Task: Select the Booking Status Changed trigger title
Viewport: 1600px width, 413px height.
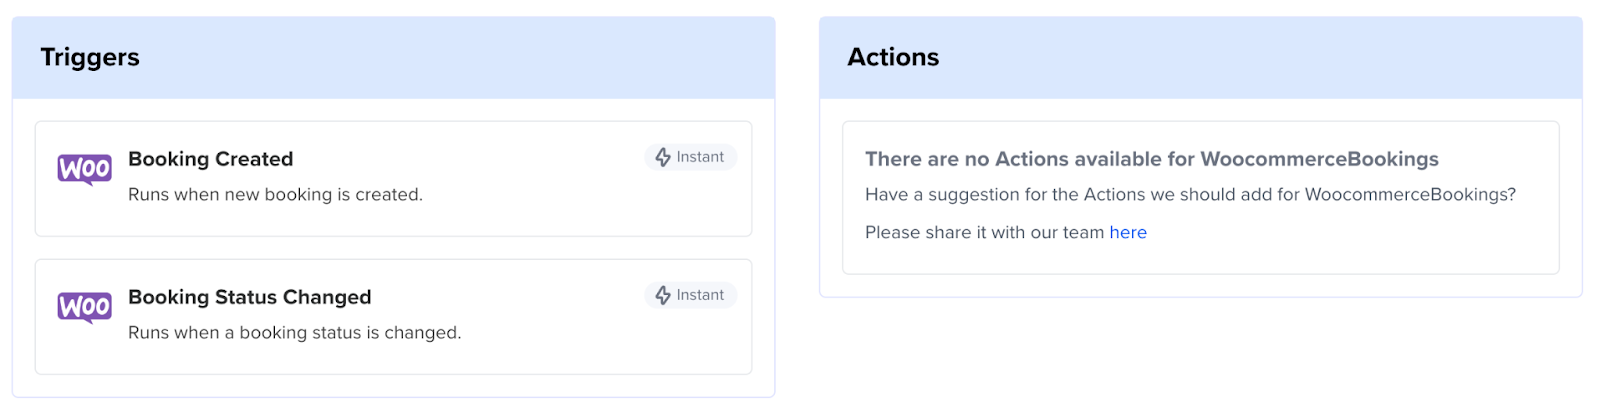Action: point(249,297)
